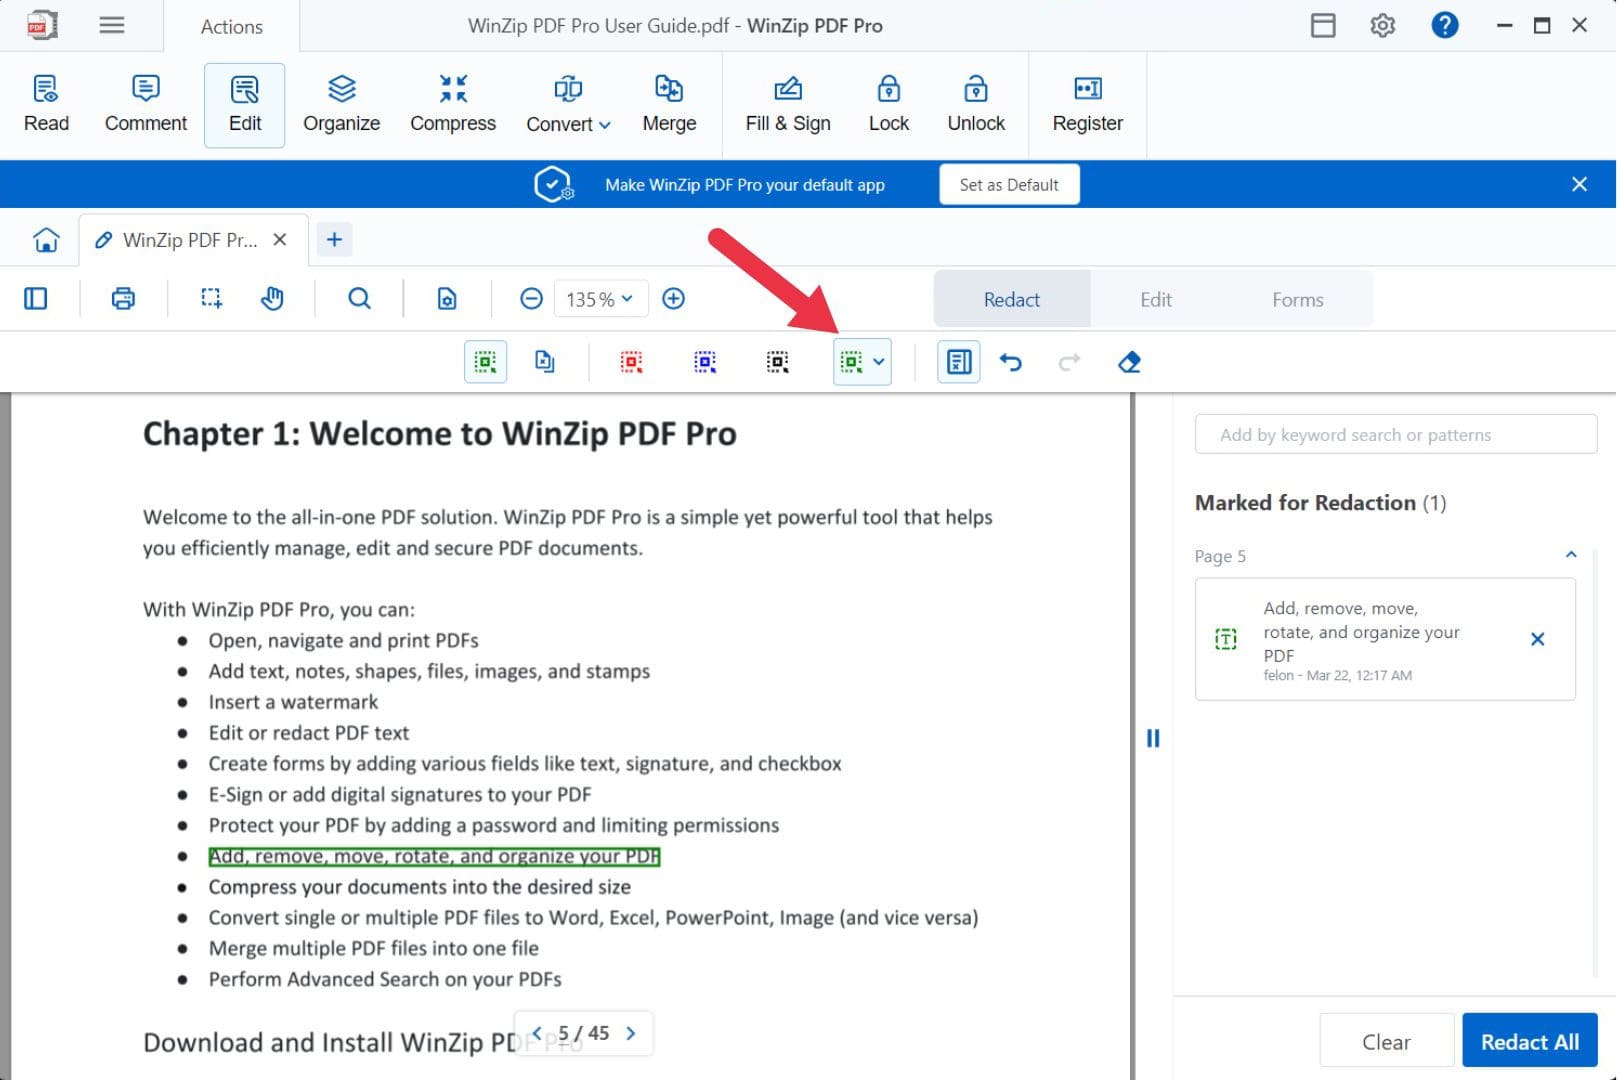Select the green redaction mark tool
This screenshot has width=1620, height=1080.
tap(851, 362)
